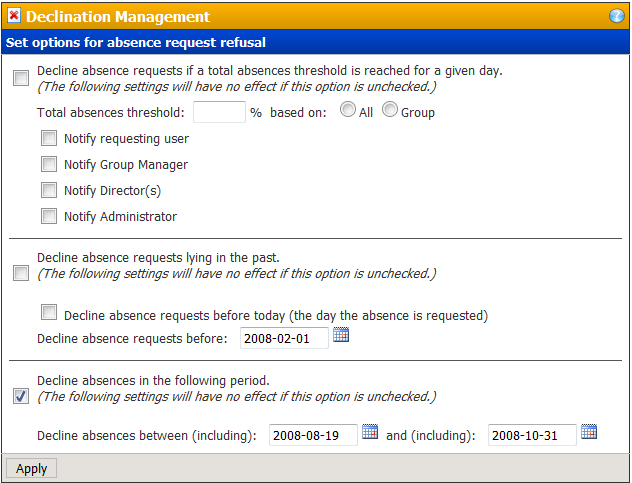This screenshot has height=483, width=632.
Task: Open calendar picker for period end date
Action: point(589,432)
